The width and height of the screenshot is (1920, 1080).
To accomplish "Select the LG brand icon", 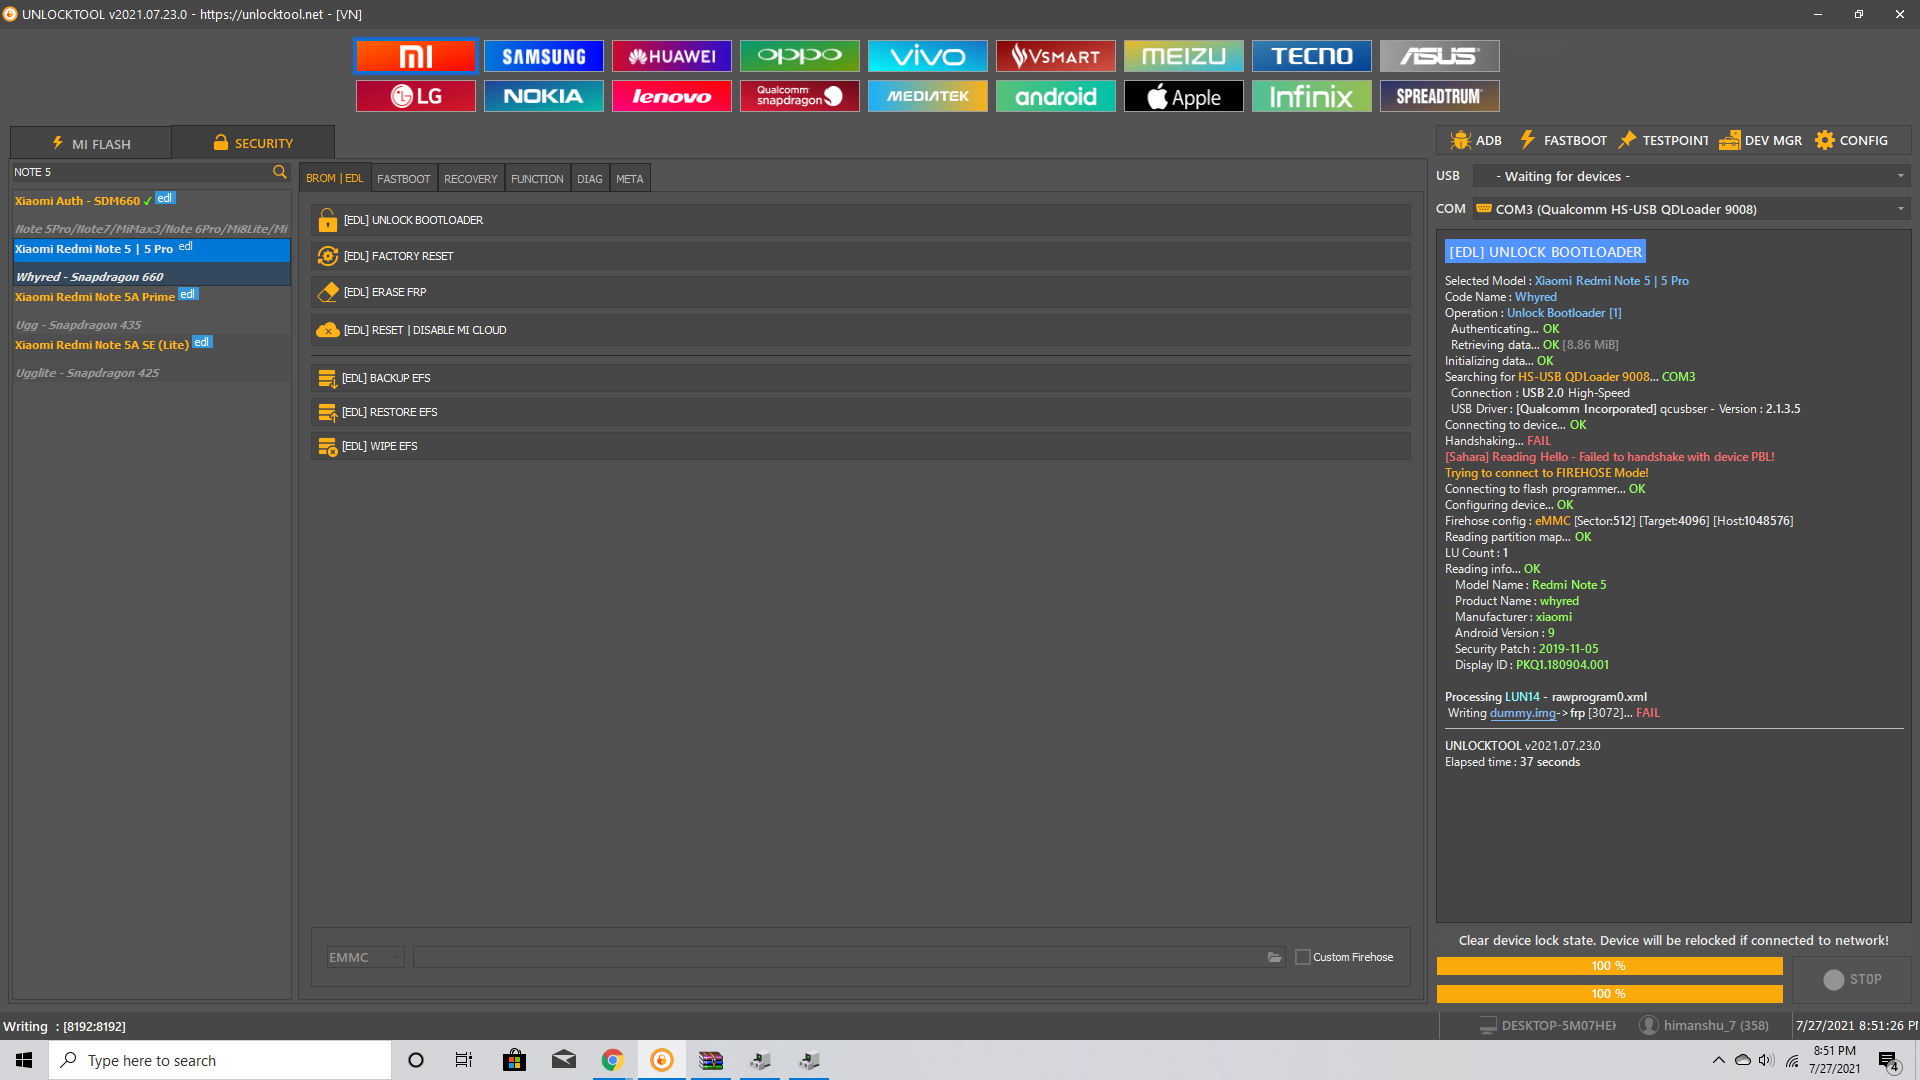I will pos(416,96).
